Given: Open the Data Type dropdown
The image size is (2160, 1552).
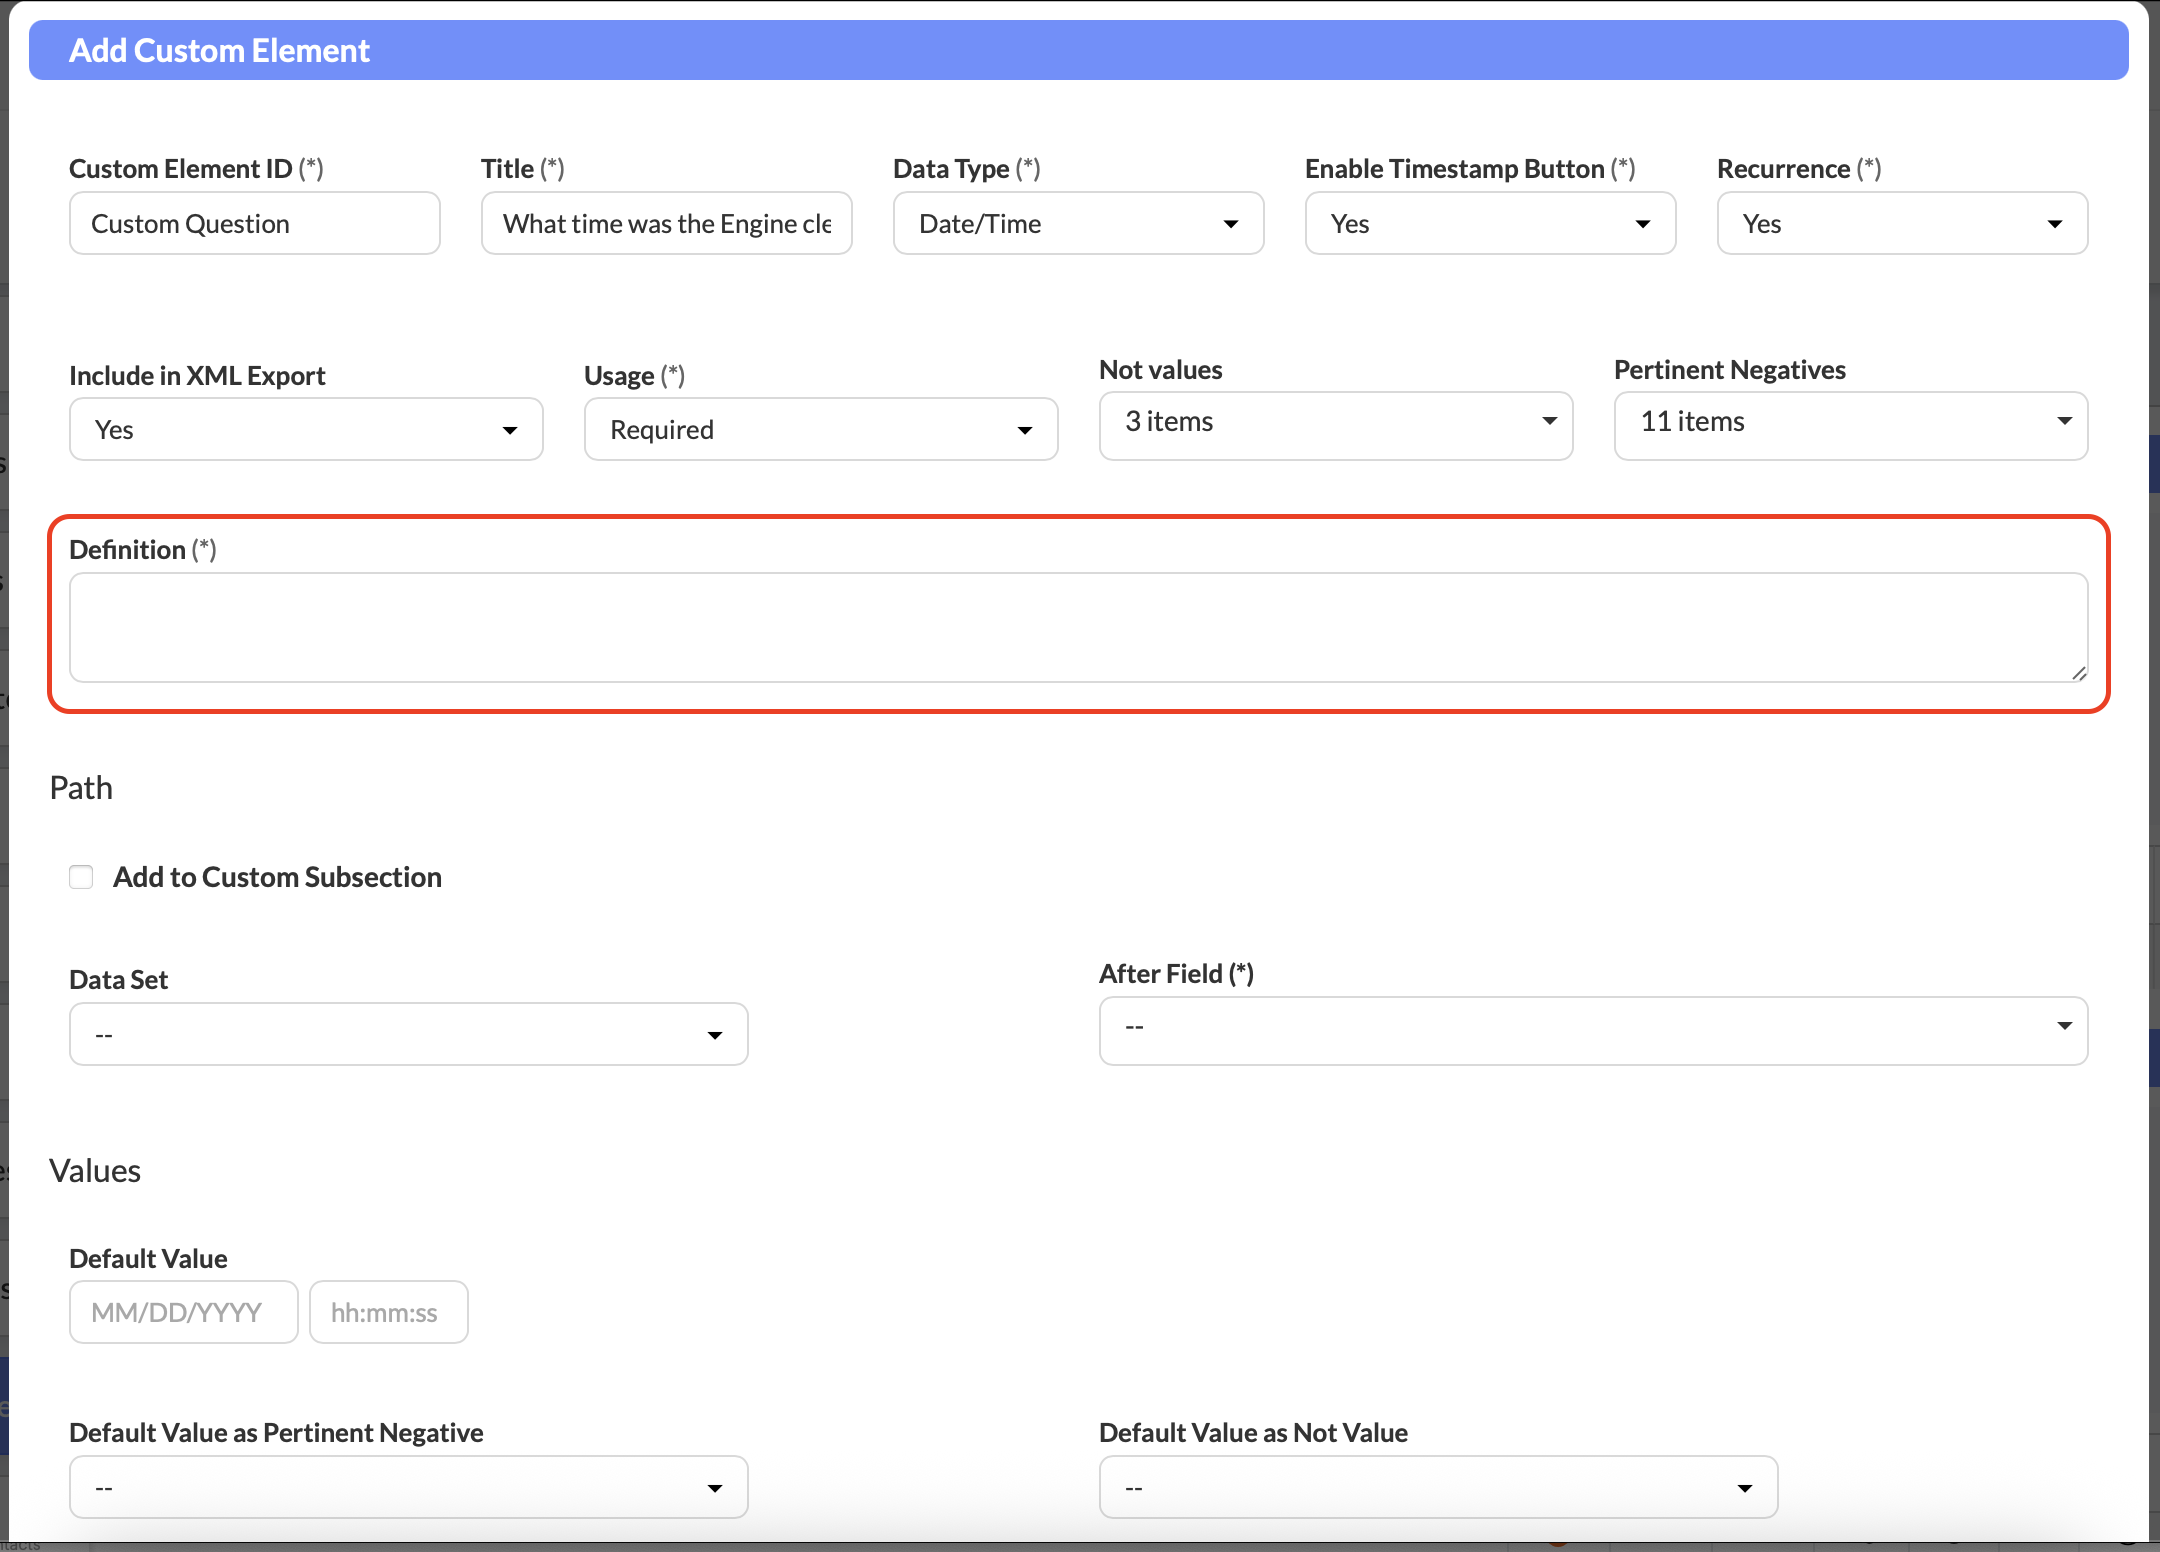Looking at the screenshot, I should click(1078, 224).
